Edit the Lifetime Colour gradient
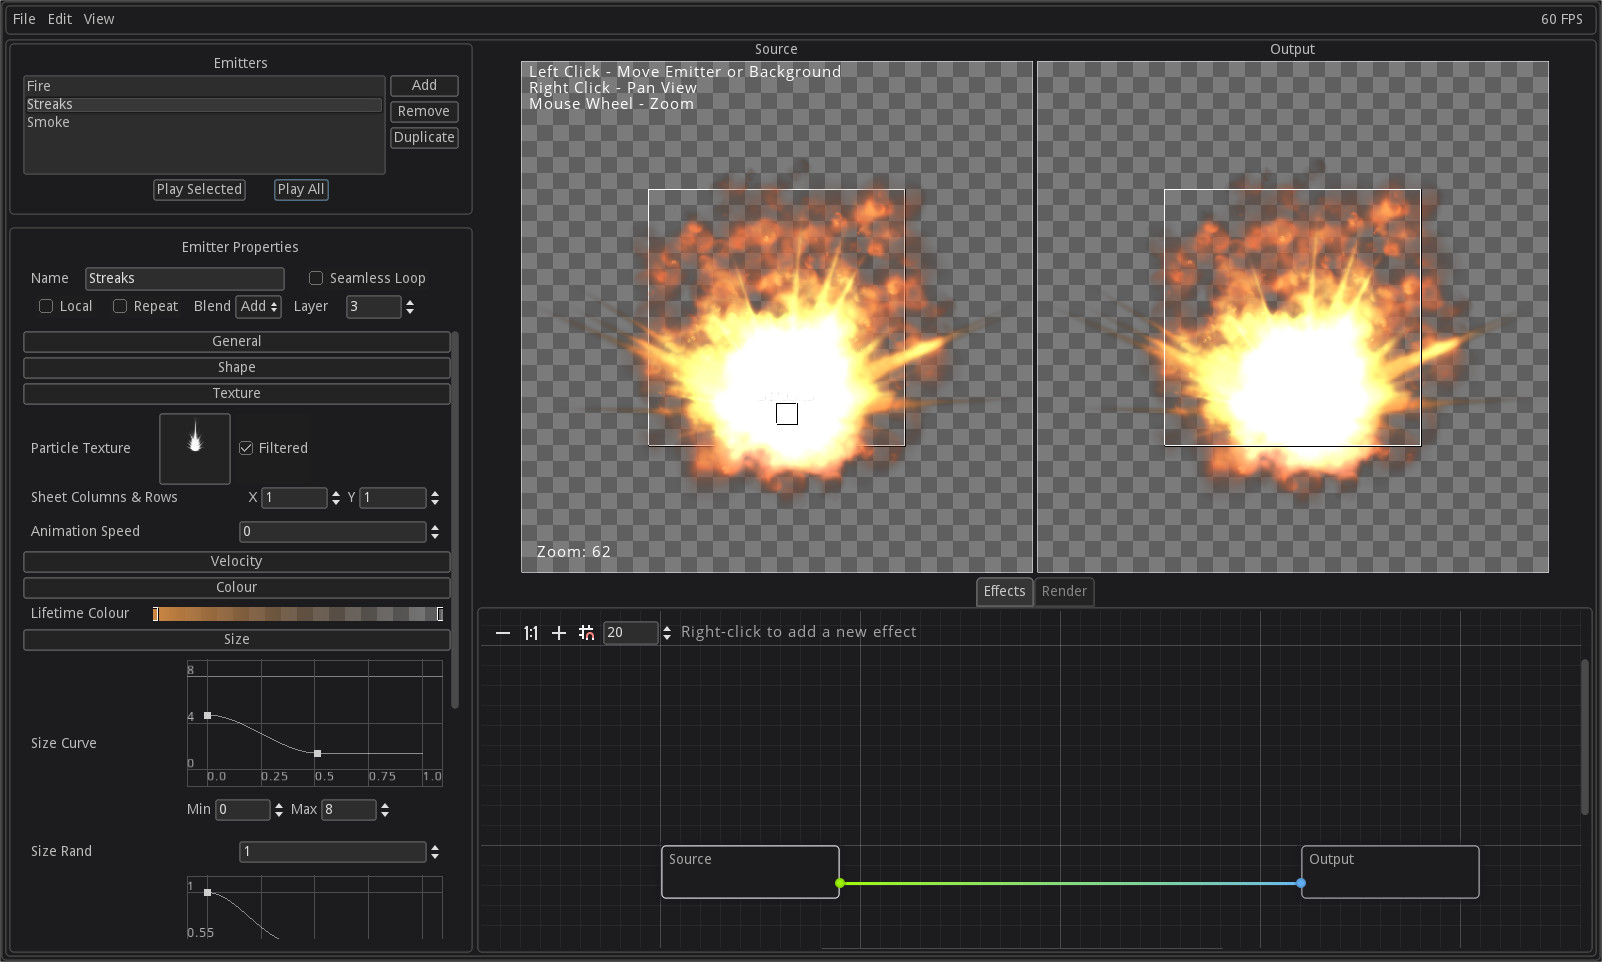Image resolution: width=1602 pixels, height=962 pixels. [x=297, y=613]
